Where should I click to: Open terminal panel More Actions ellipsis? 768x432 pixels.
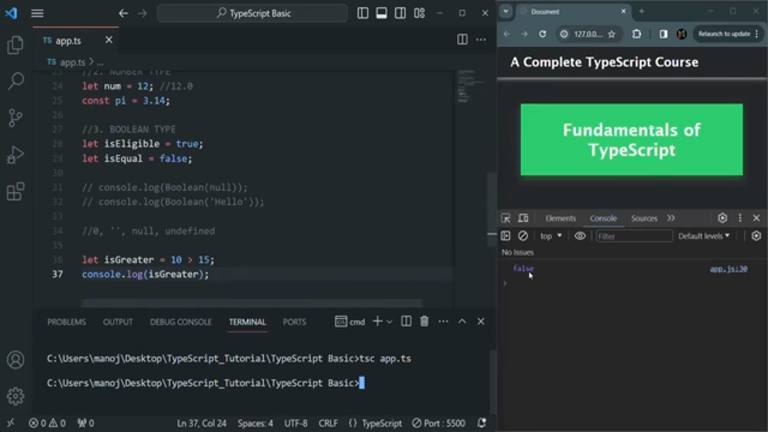[x=443, y=321]
